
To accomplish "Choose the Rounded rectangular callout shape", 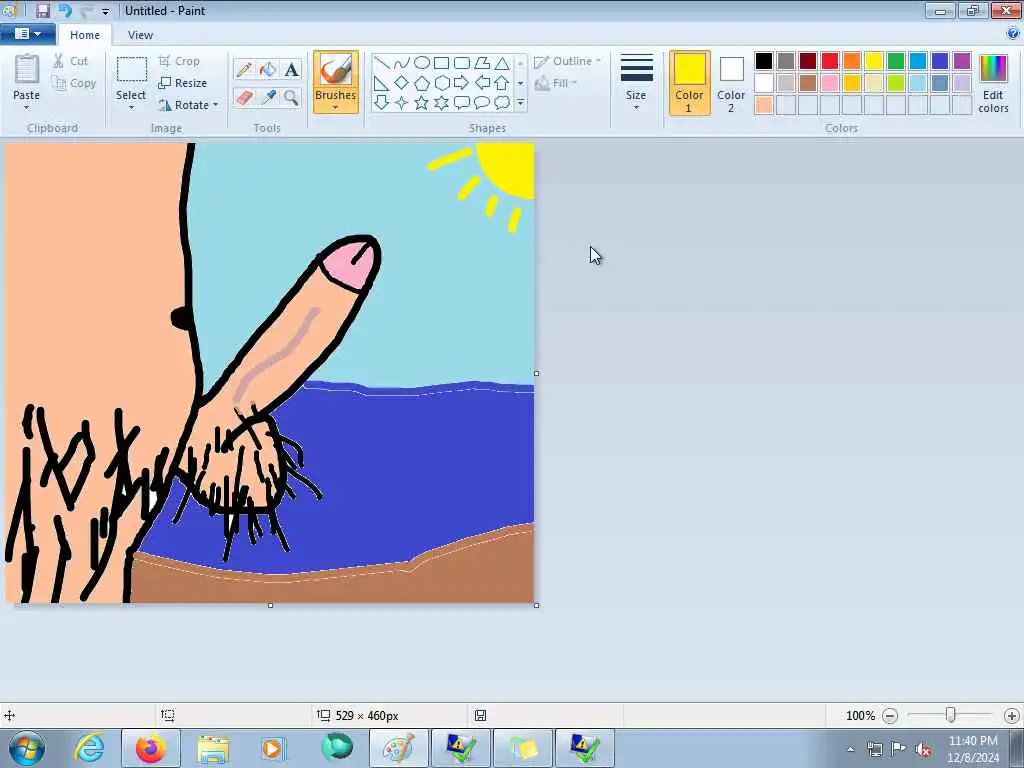I will 462,103.
